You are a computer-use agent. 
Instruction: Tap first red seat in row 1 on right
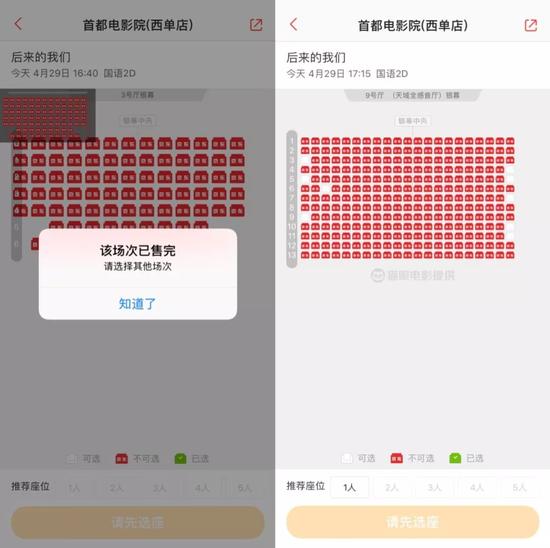tap(305, 141)
